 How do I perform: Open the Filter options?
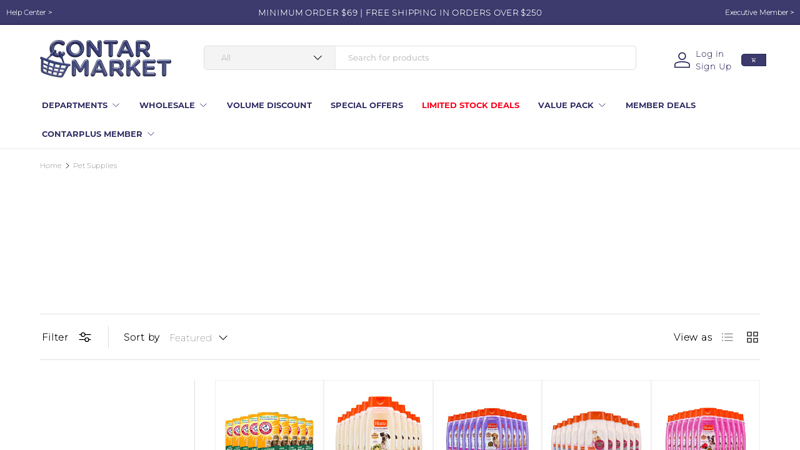point(66,337)
